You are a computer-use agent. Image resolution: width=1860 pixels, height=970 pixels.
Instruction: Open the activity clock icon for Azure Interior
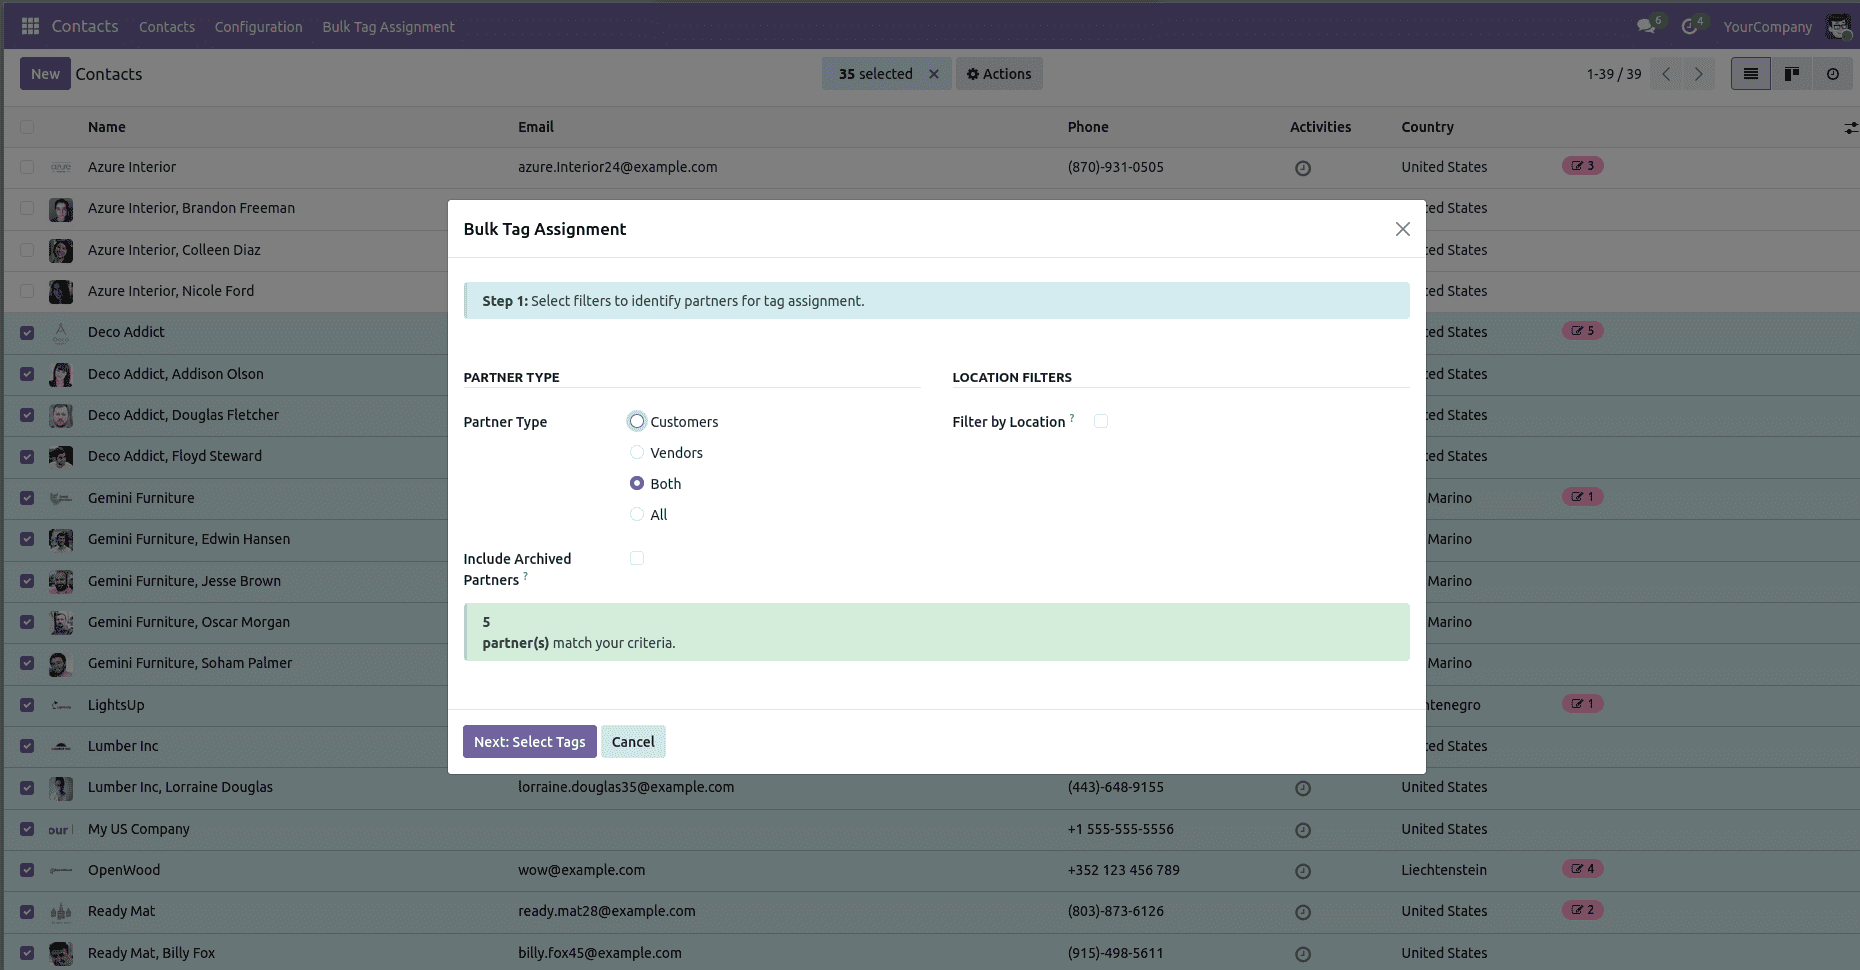[x=1303, y=168]
